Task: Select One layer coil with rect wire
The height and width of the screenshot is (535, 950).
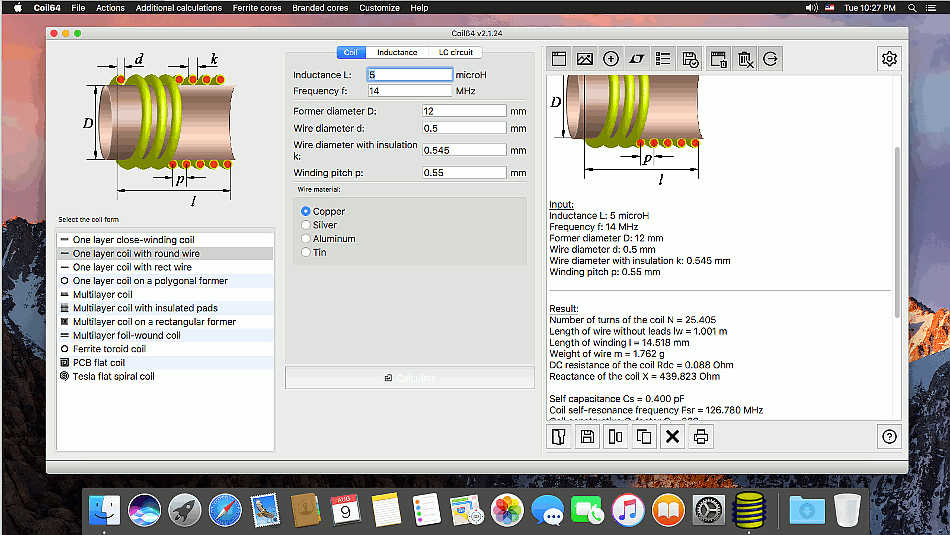Action: pos(165,267)
